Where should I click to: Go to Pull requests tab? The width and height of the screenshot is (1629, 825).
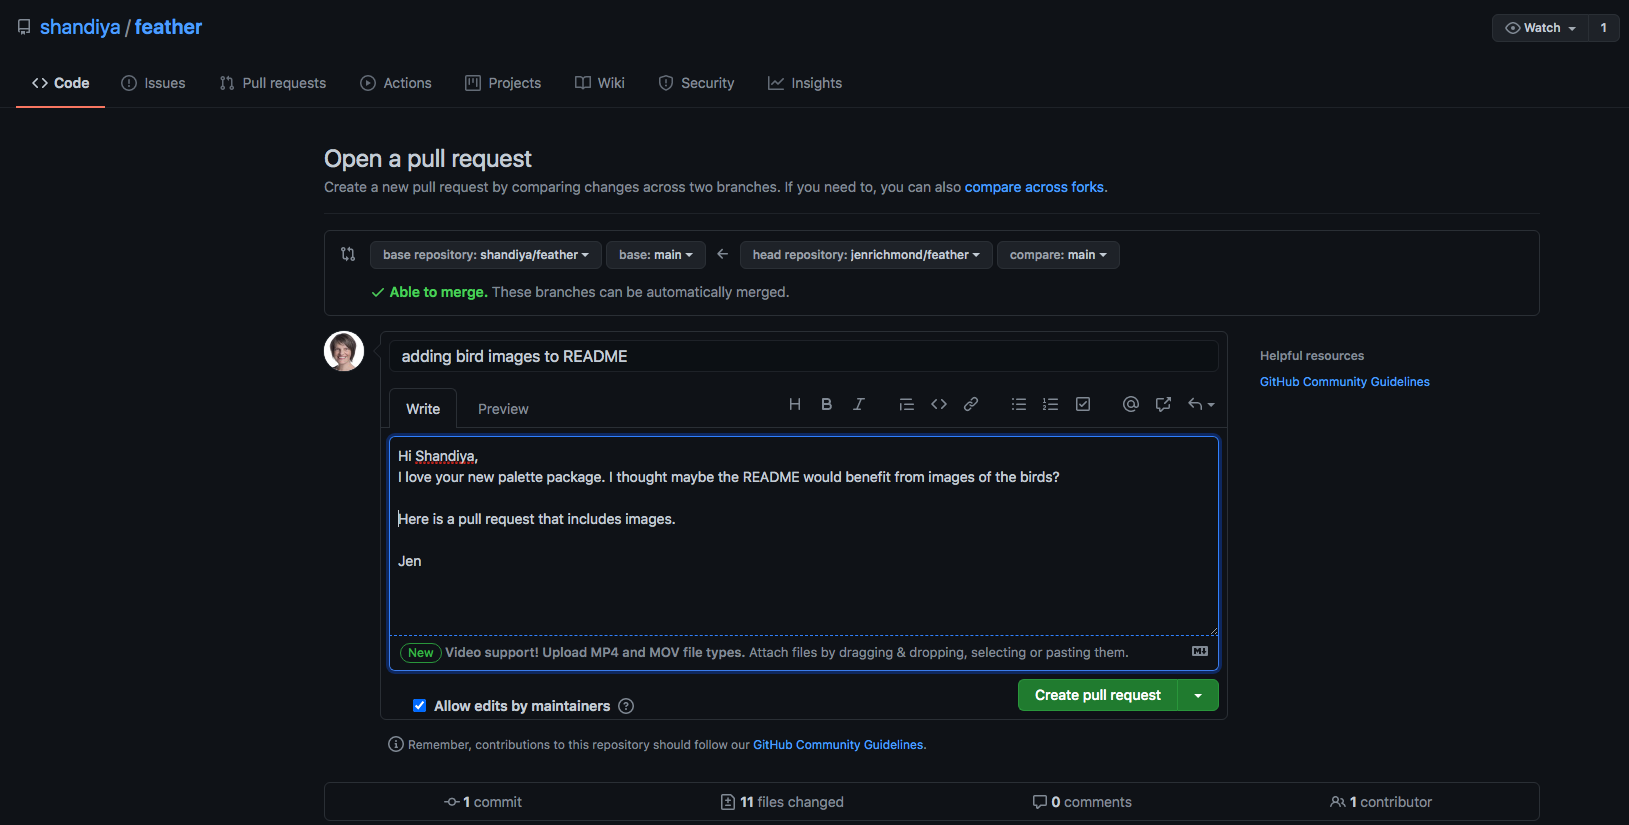coord(273,83)
